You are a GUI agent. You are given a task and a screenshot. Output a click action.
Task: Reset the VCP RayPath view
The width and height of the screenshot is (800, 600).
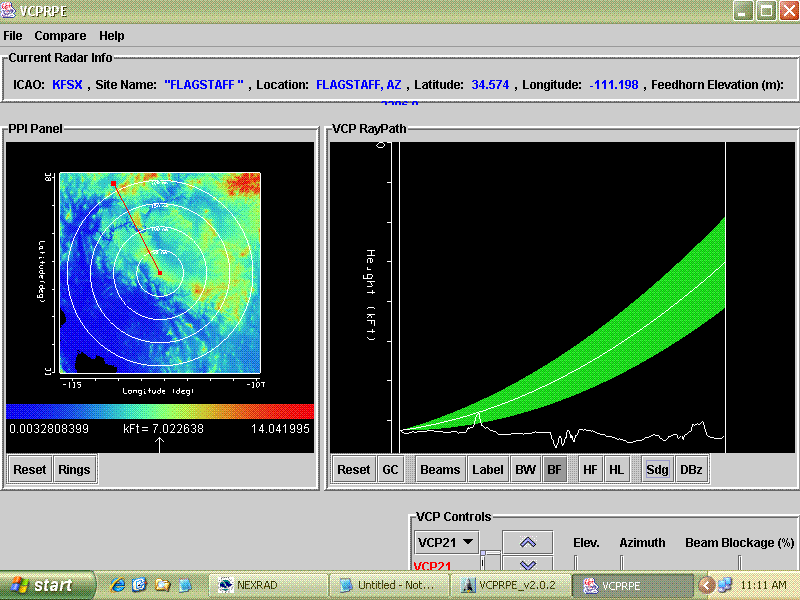(x=353, y=469)
